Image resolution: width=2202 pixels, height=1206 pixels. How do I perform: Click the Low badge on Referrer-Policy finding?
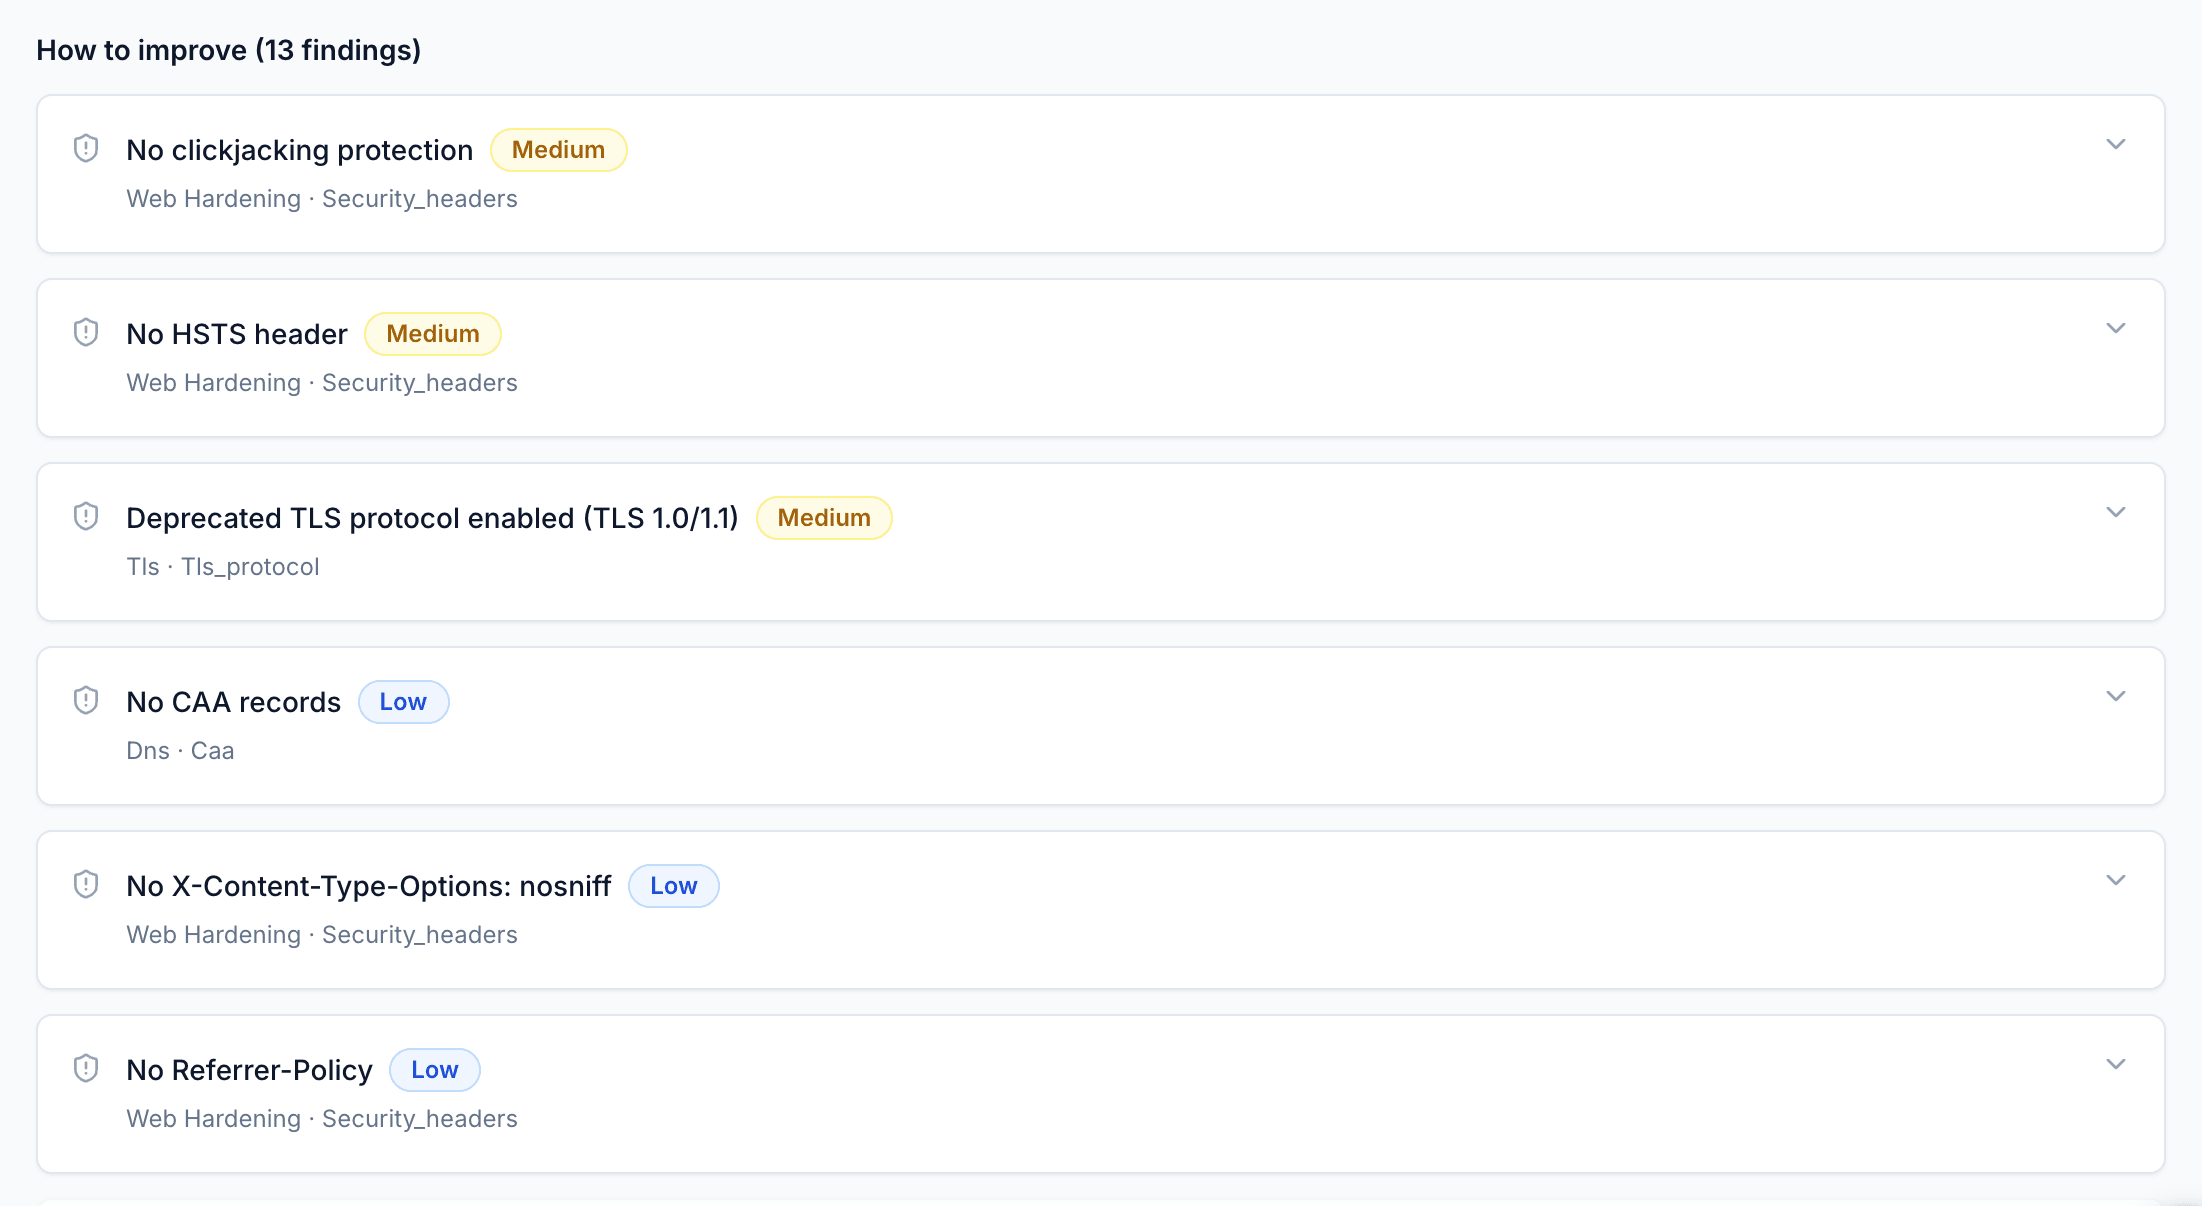(435, 1070)
